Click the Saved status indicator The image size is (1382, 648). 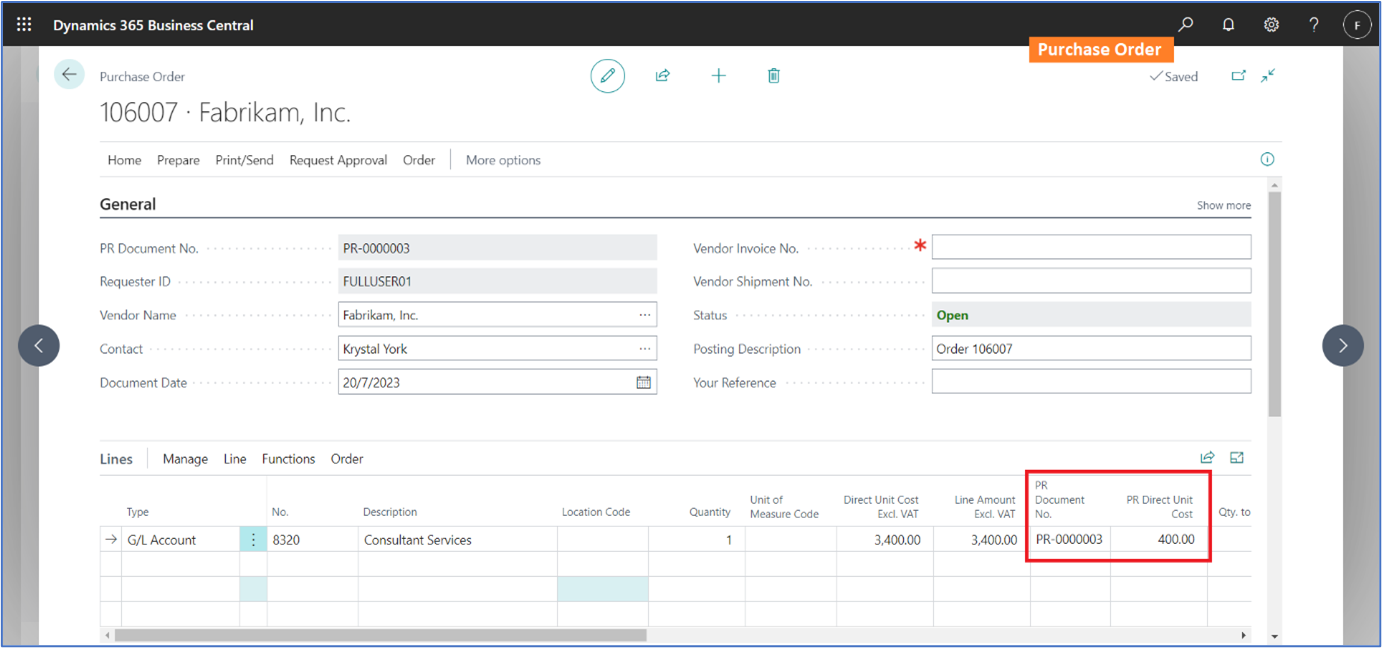pos(1173,76)
